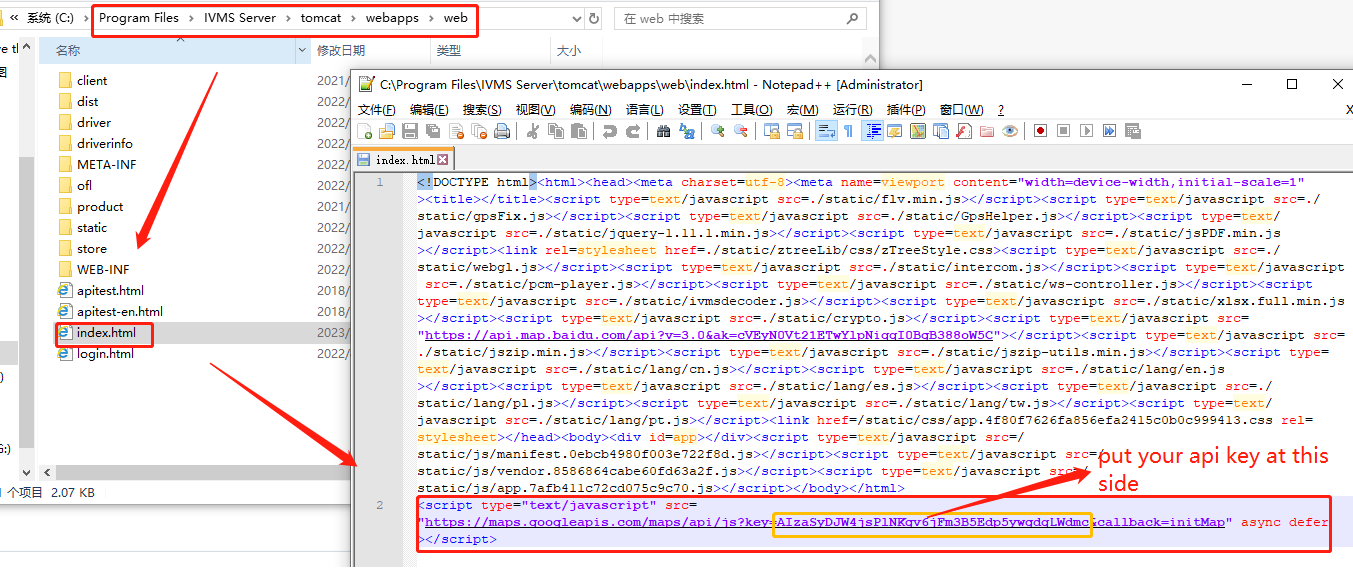
Task: Open the Function List panel icon
Action: click(963, 131)
